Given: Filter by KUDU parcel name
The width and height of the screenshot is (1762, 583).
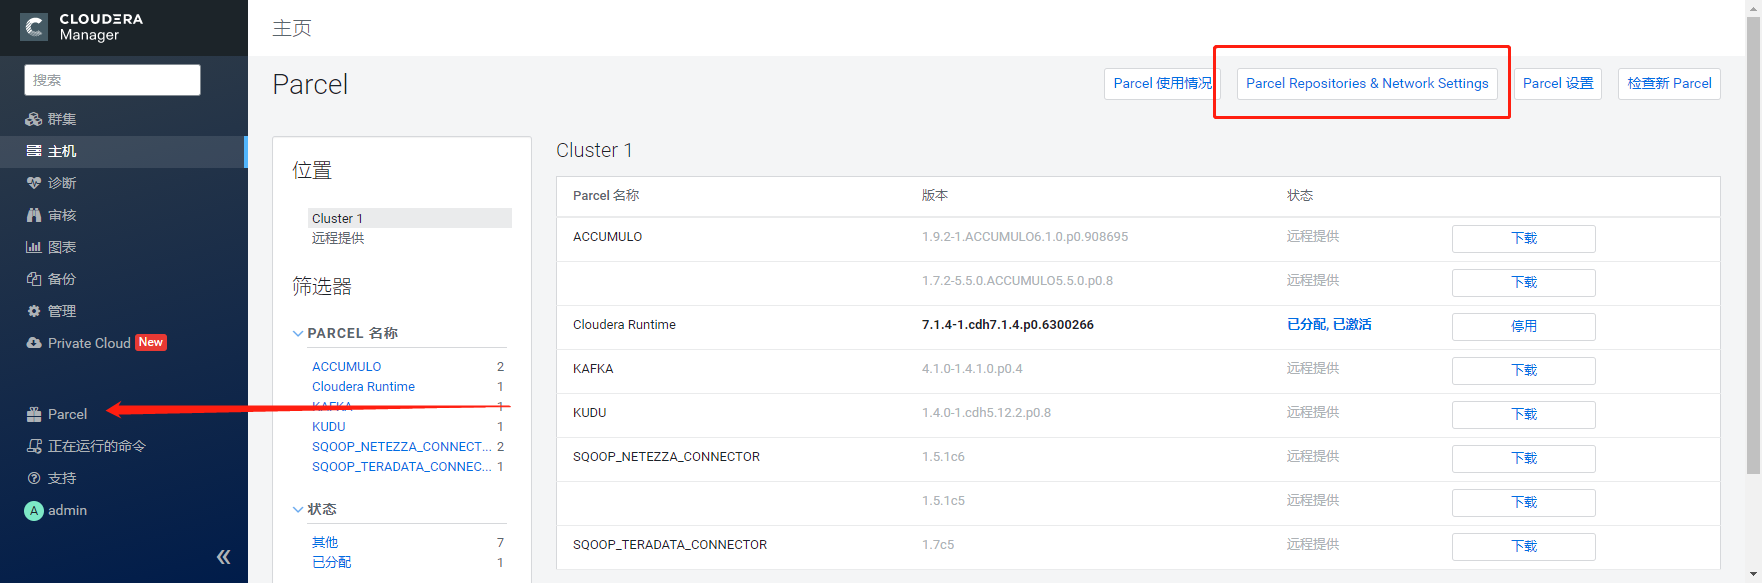Looking at the screenshot, I should point(328,427).
